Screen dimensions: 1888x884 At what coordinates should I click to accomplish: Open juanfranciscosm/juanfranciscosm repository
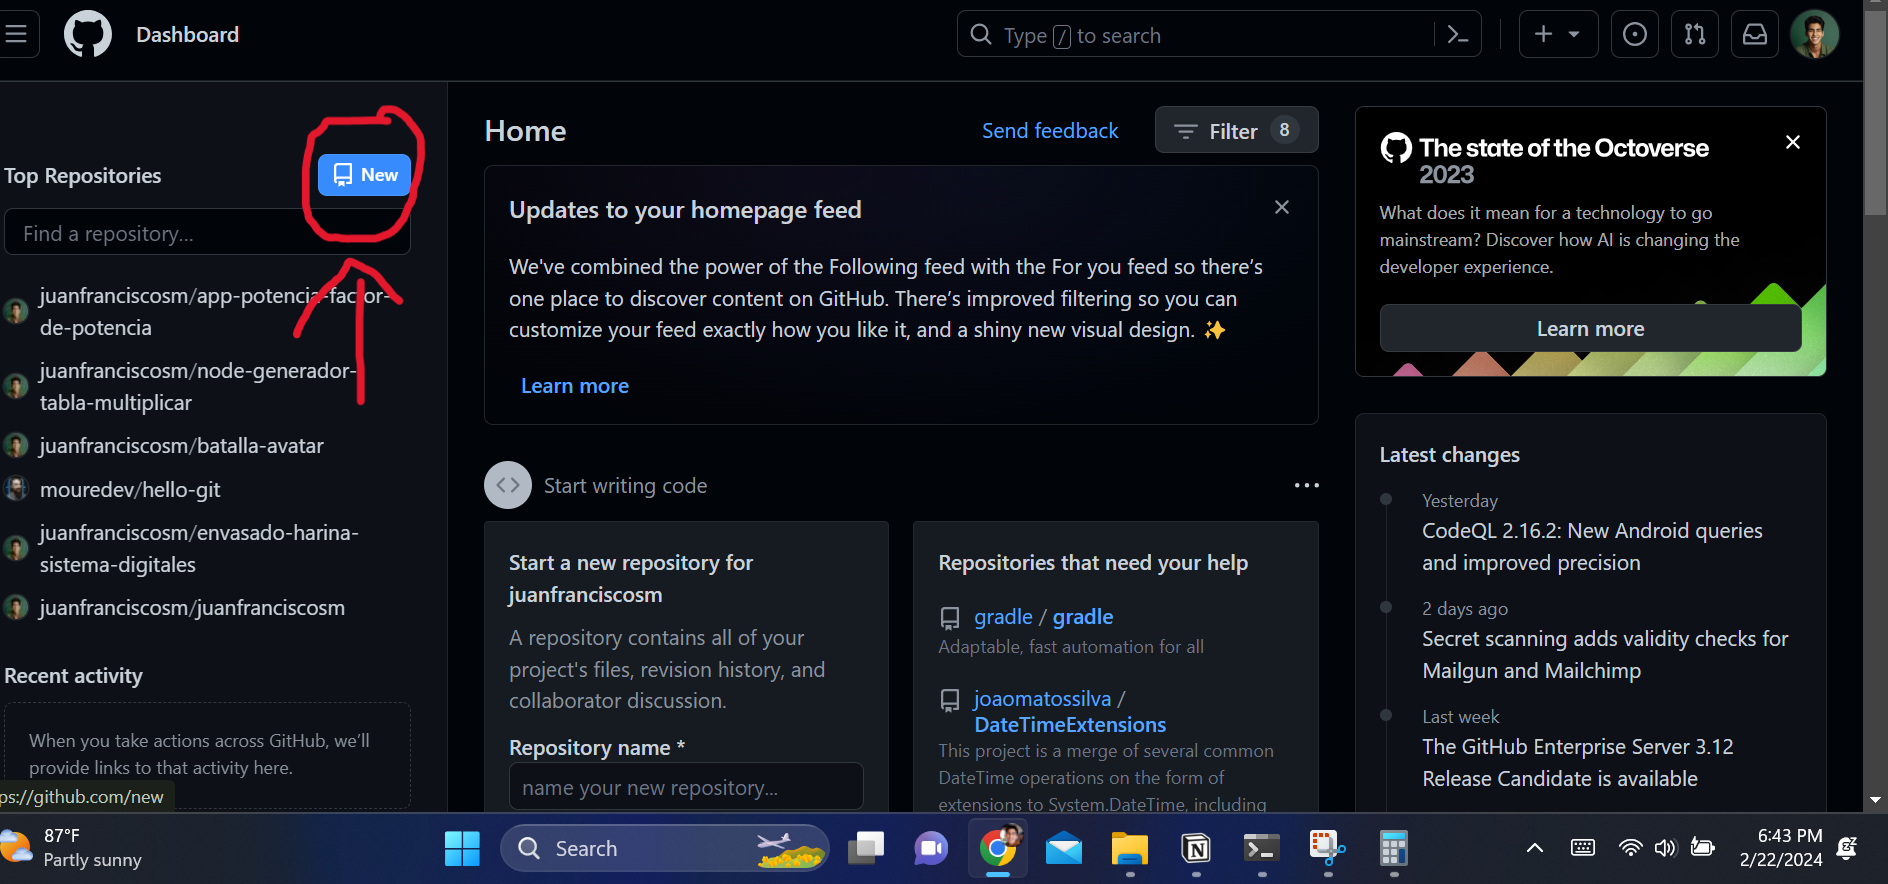(192, 608)
